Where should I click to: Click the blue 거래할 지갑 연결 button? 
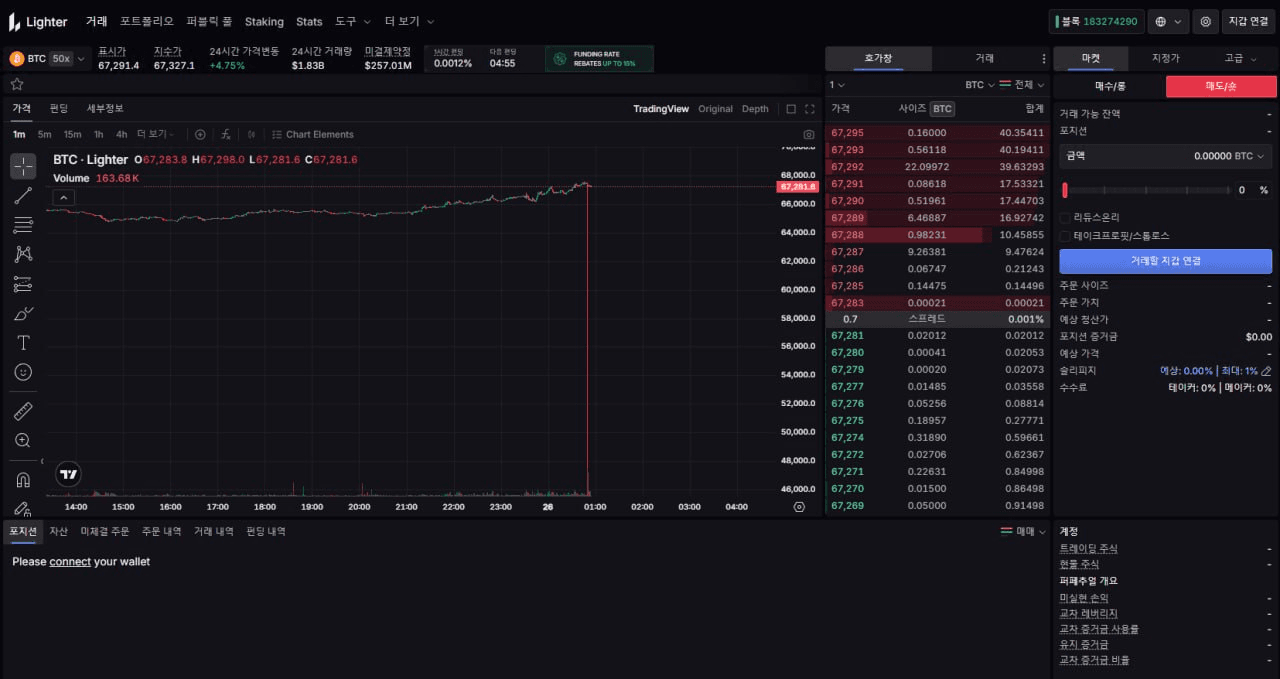(1165, 261)
